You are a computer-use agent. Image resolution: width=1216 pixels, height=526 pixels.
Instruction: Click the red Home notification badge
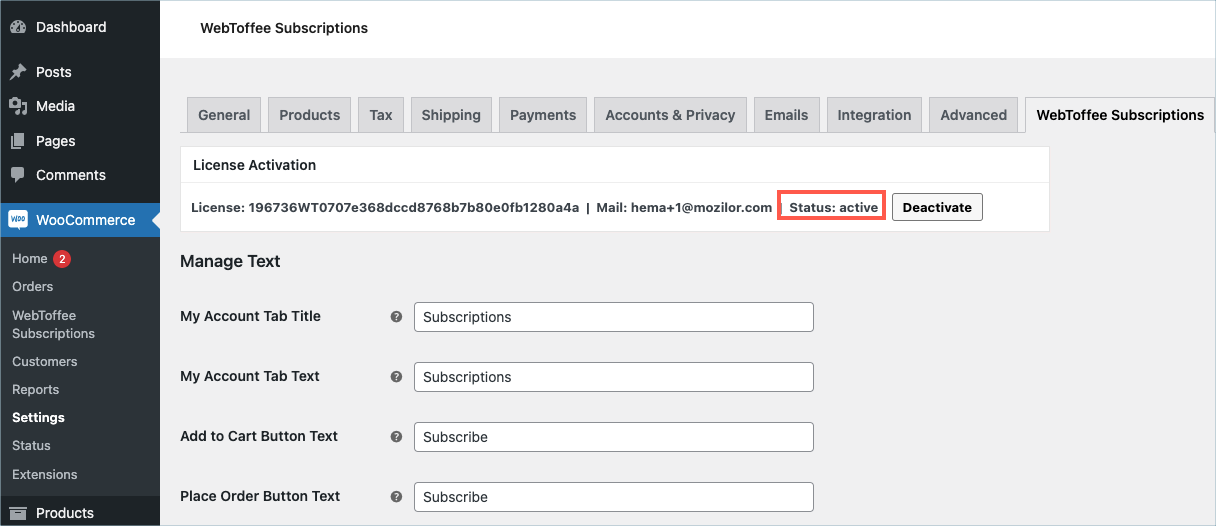[x=62, y=259]
